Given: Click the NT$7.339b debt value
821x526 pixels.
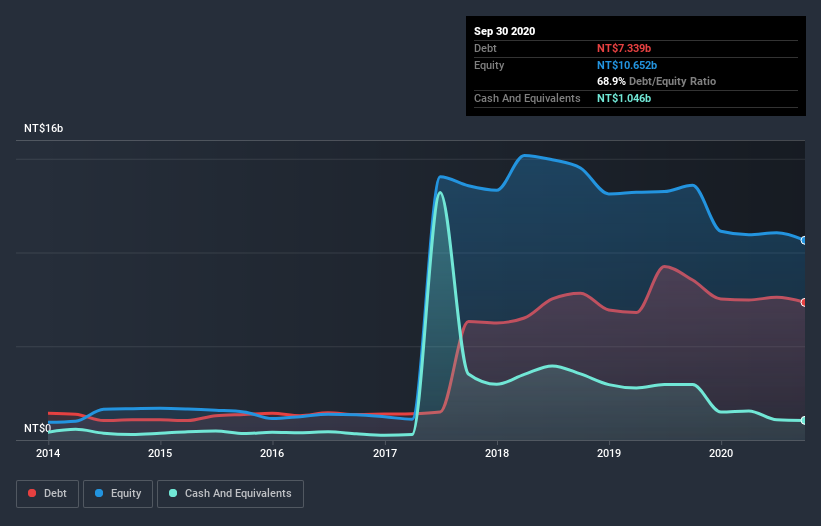Looking at the screenshot, I should (x=624, y=48).
